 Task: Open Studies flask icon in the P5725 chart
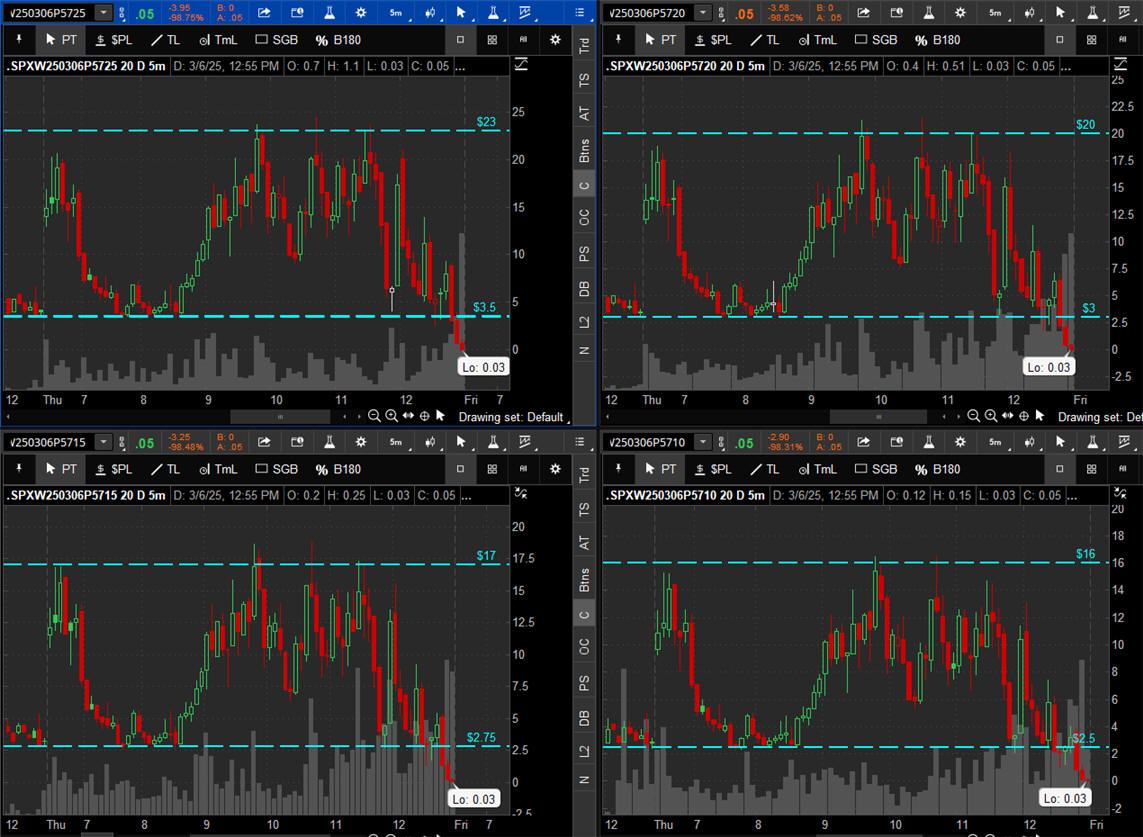coord(329,13)
